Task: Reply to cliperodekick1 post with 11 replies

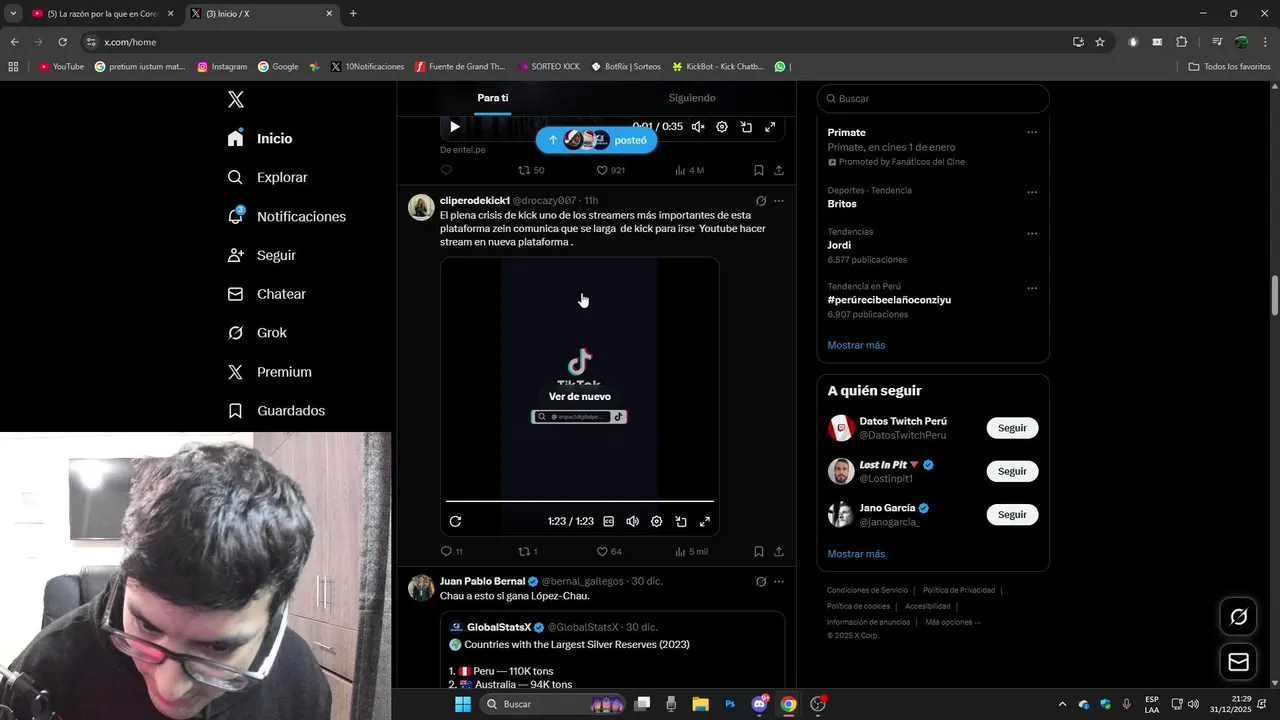Action: 452,552
